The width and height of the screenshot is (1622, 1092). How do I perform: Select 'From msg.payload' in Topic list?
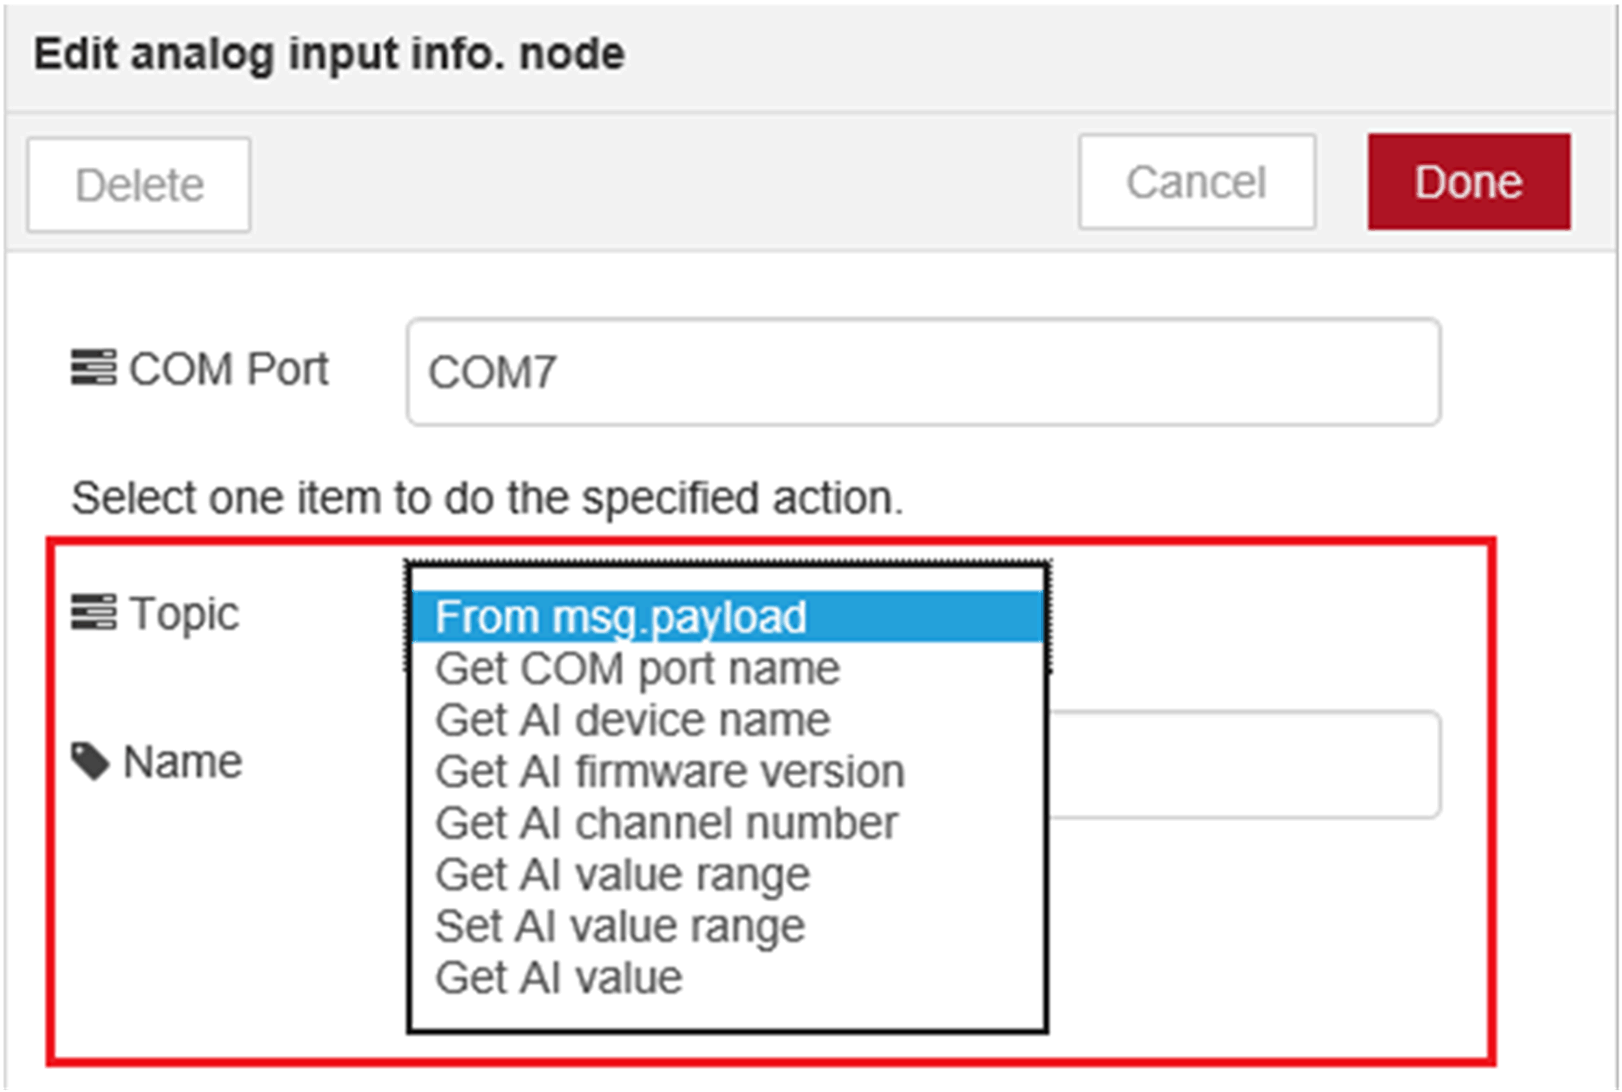tap(726, 617)
